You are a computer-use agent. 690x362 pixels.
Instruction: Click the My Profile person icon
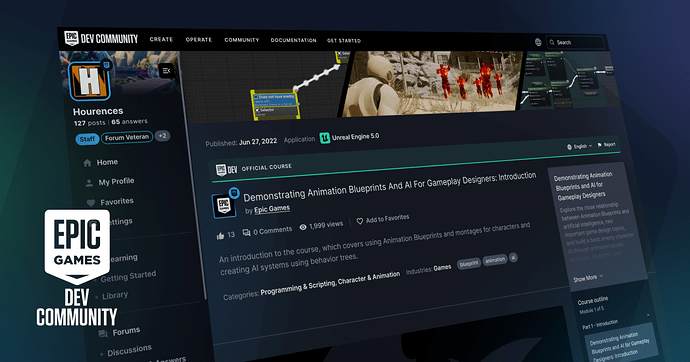[89, 183]
